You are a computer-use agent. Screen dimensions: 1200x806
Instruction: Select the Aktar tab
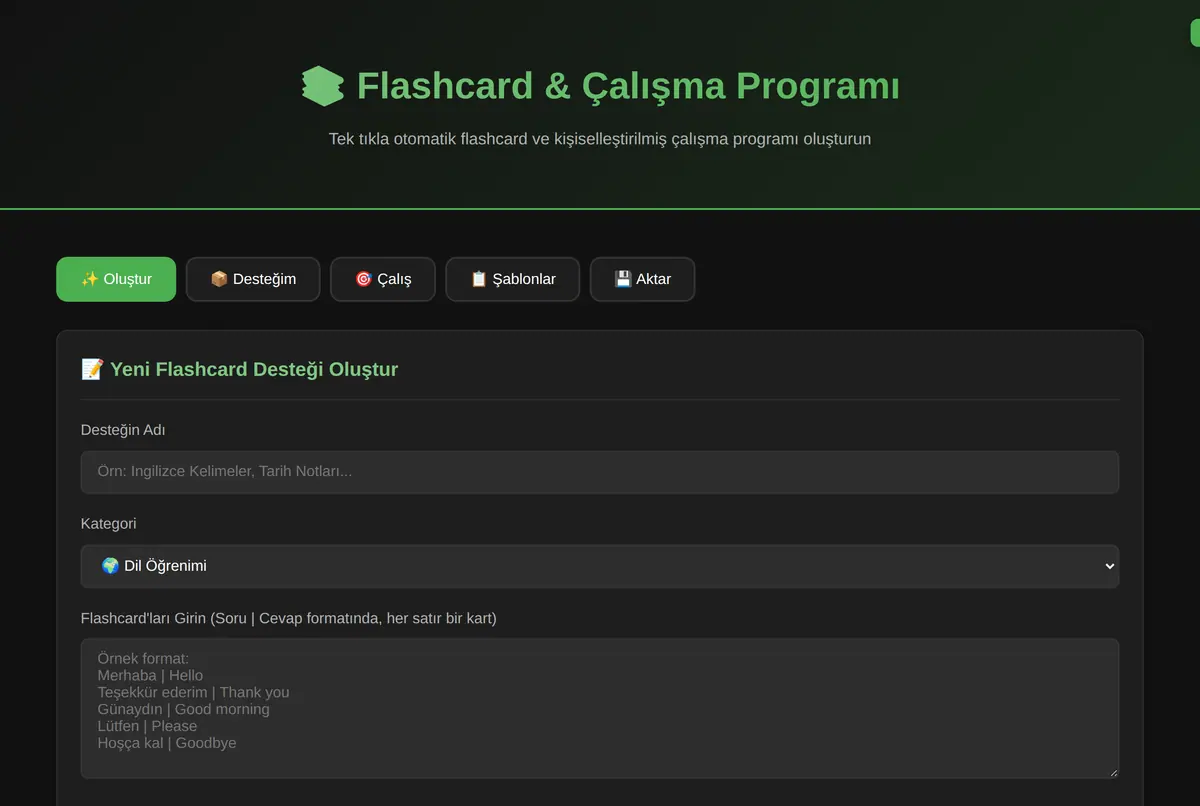point(642,279)
